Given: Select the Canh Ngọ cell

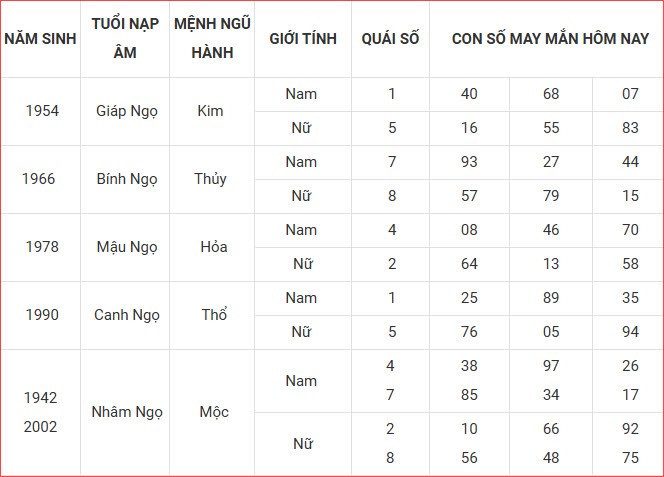Looking at the screenshot, I should [126, 315].
